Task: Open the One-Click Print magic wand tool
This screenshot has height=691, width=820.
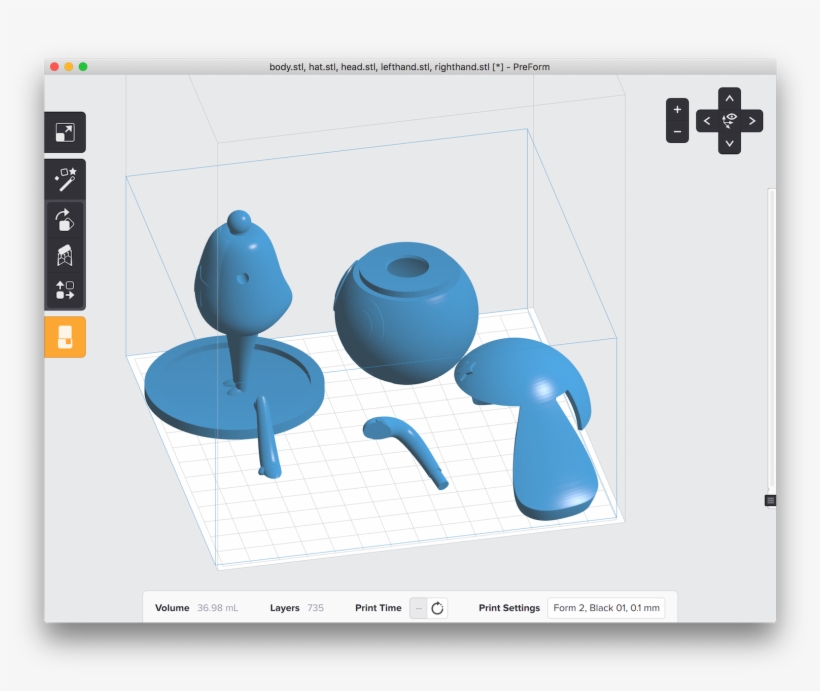Action: pos(66,180)
